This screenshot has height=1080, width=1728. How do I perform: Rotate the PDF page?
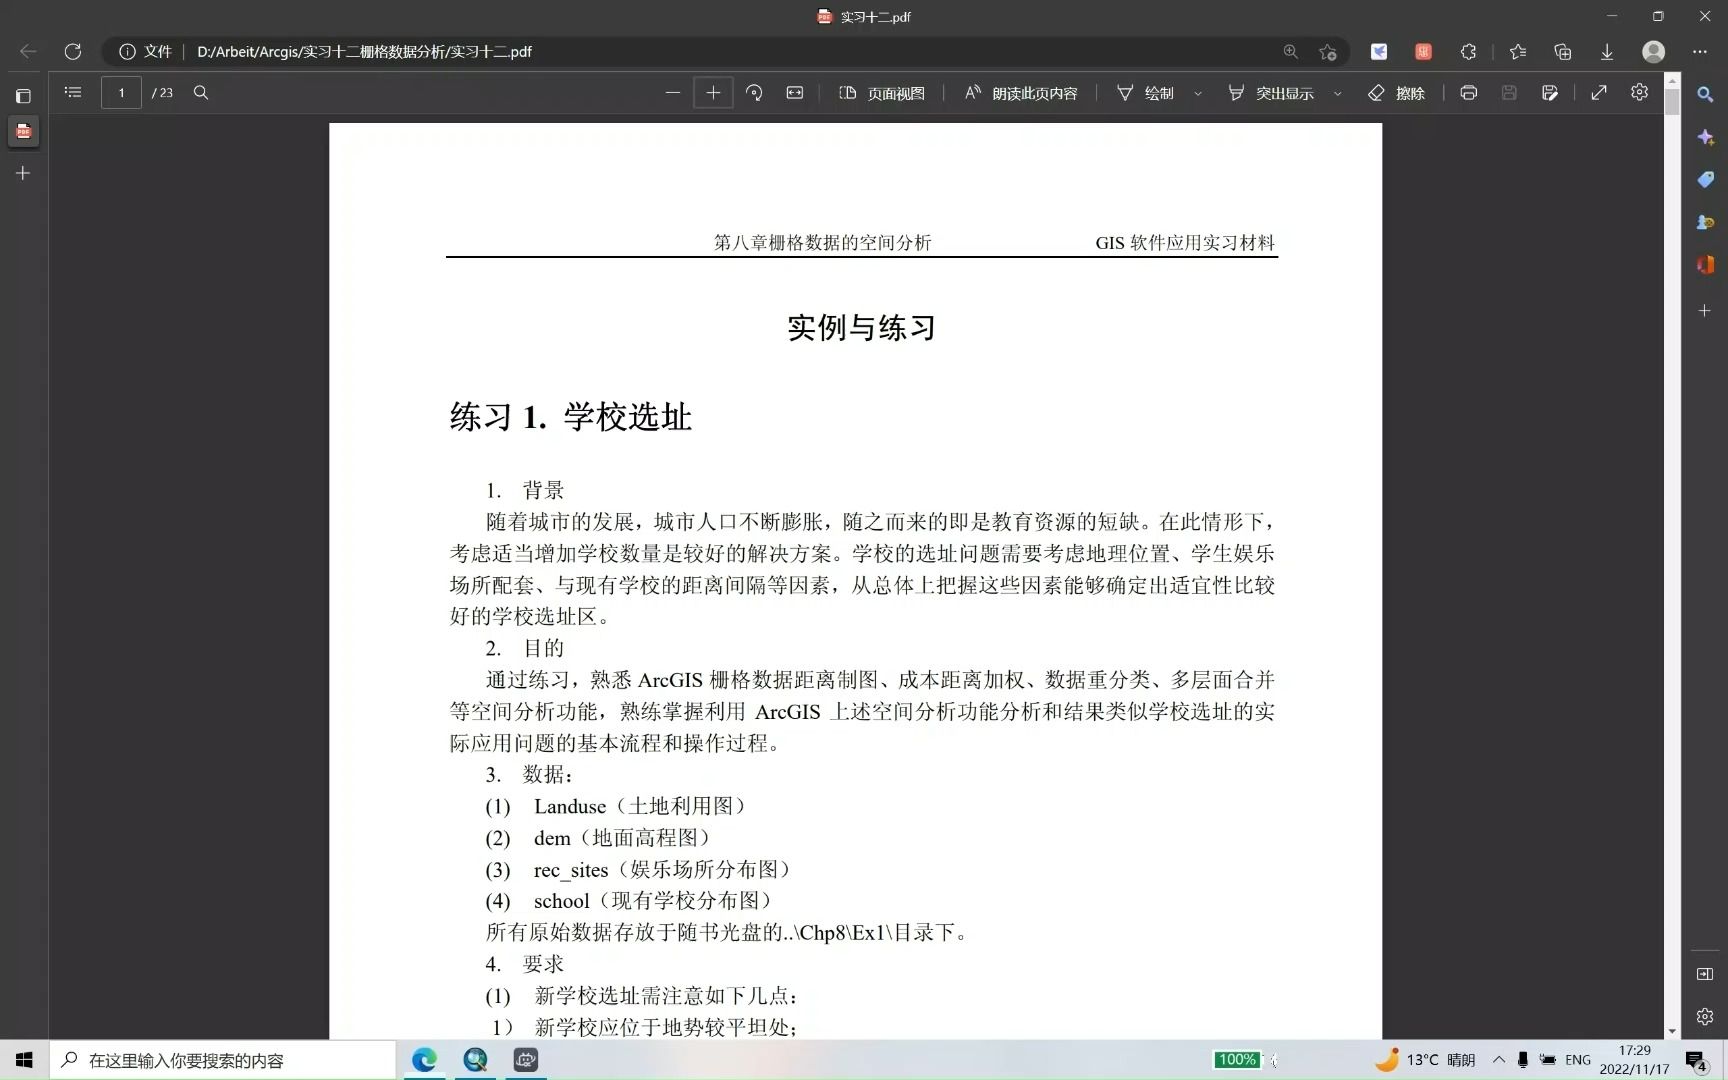[755, 92]
